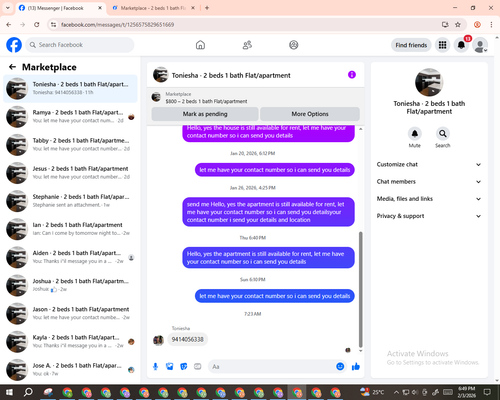This screenshot has height=400, width=500.
Task: Open the account profile avatar menu
Action: click(480, 45)
